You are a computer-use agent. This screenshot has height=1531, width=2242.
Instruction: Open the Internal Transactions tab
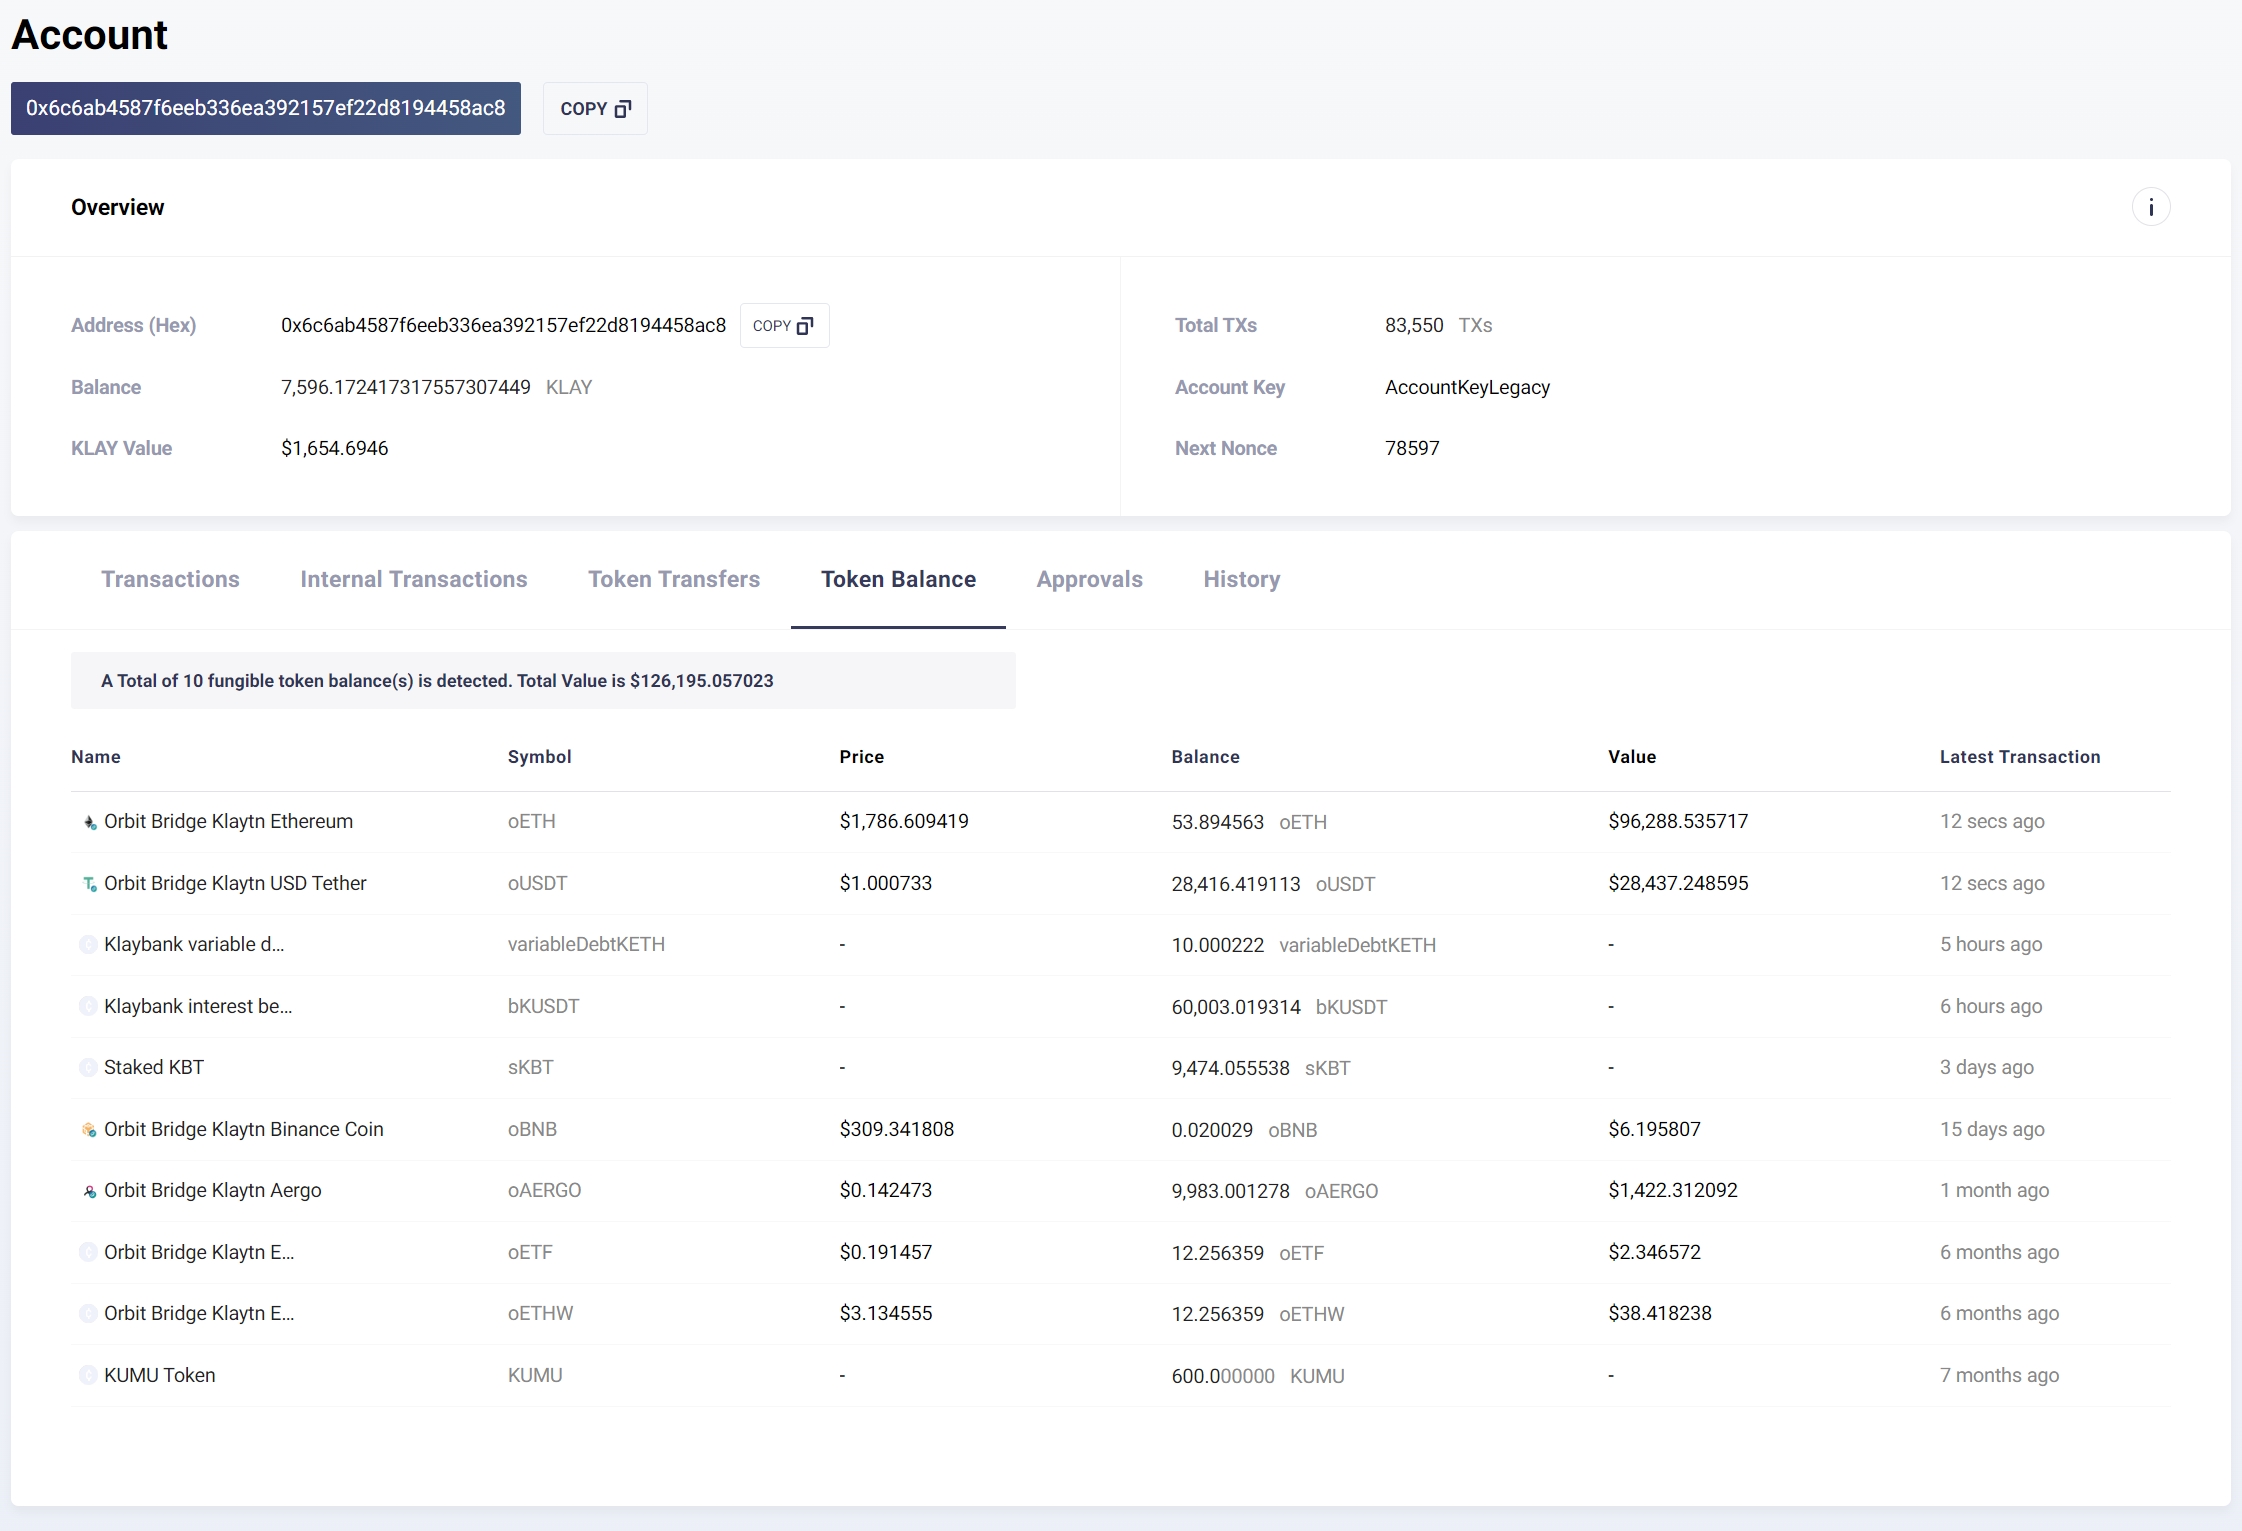[x=413, y=579]
